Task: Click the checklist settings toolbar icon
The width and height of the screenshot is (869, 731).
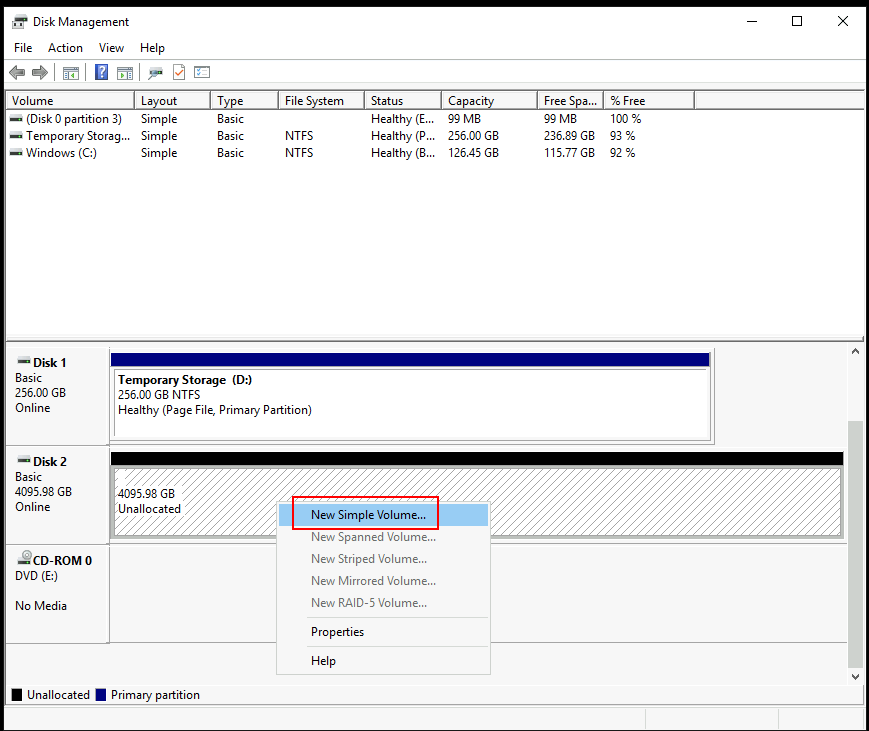Action: point(202,73)
